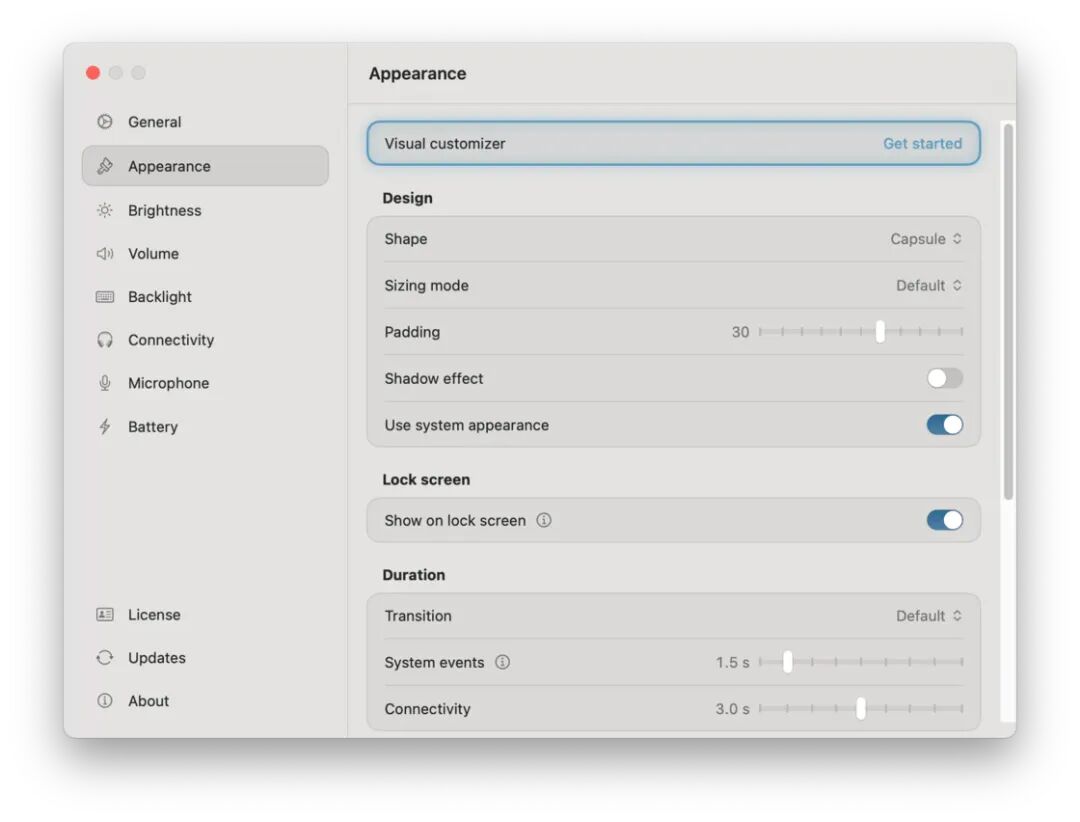The width and height of the screenshot is (1080, 822).
Task: Go to Volume settings
Action: (x=205, y=254)
